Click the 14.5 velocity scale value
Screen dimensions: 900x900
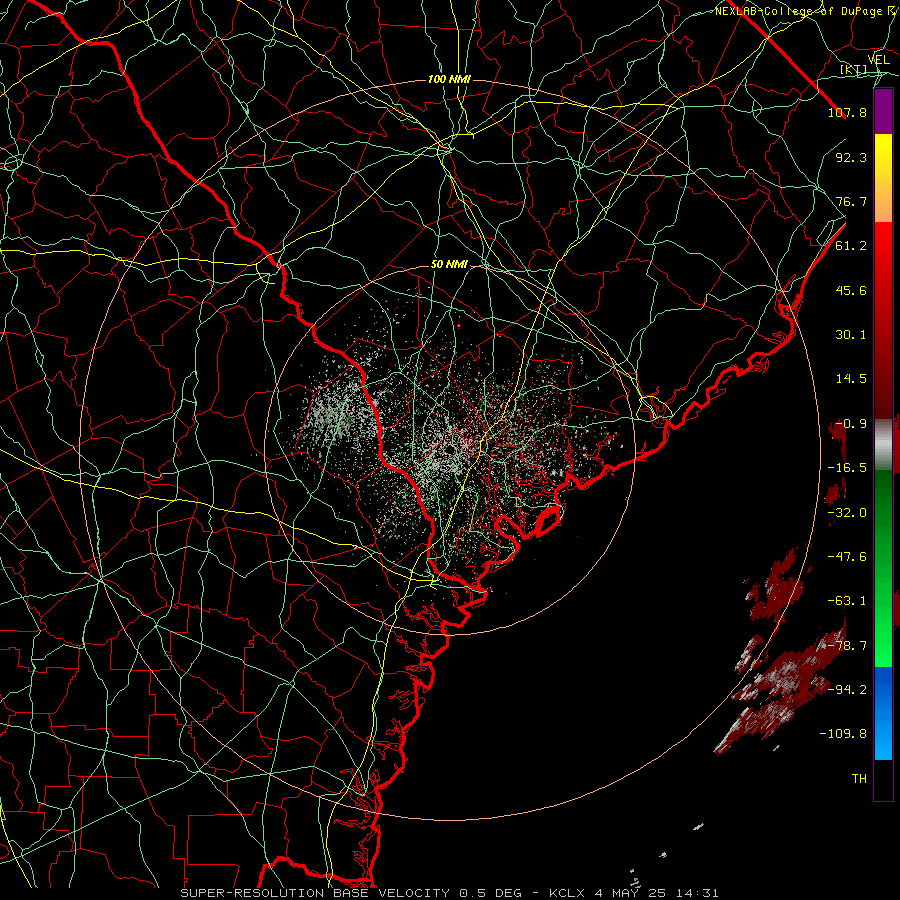click(x=851, y=379)
